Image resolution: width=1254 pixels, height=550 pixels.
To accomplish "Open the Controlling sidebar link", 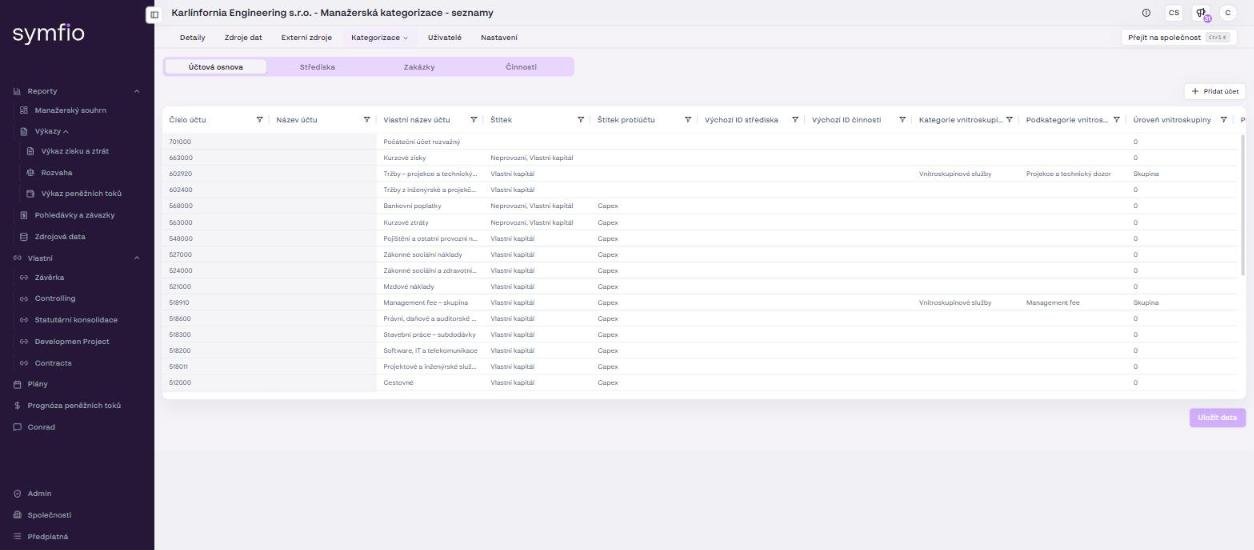I will [x=55, y=298].
